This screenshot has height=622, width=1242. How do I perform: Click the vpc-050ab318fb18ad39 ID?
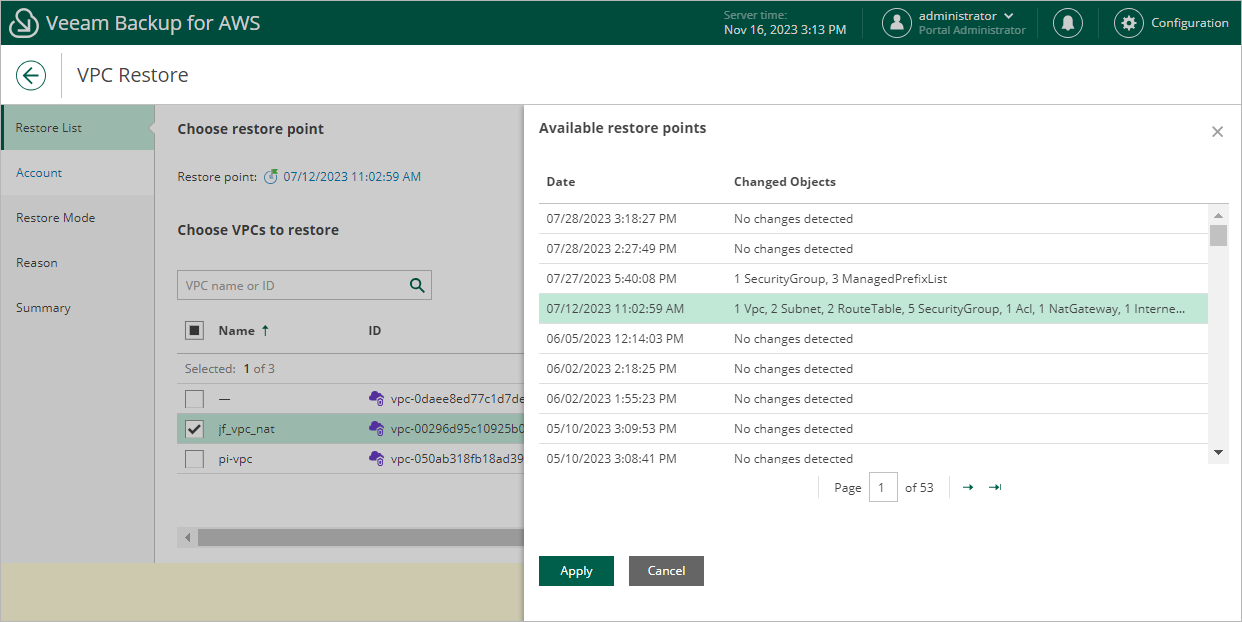[x=457, y=459]
